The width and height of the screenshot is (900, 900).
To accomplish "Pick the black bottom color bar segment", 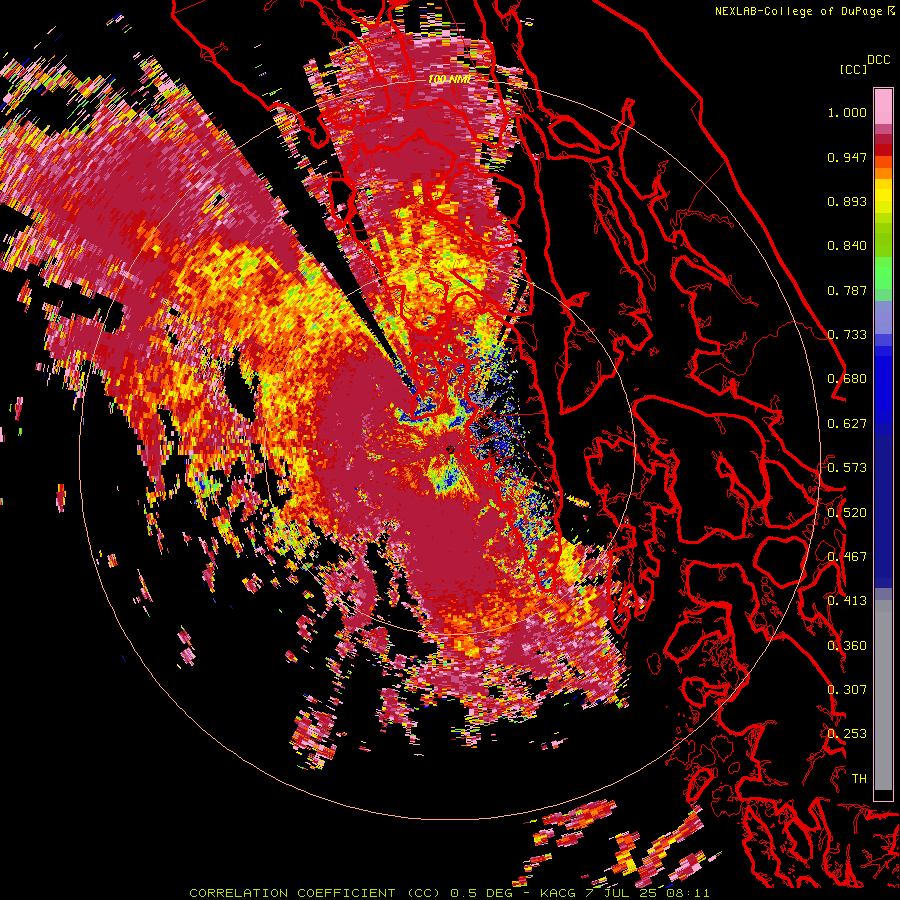I will click(883, 795).
